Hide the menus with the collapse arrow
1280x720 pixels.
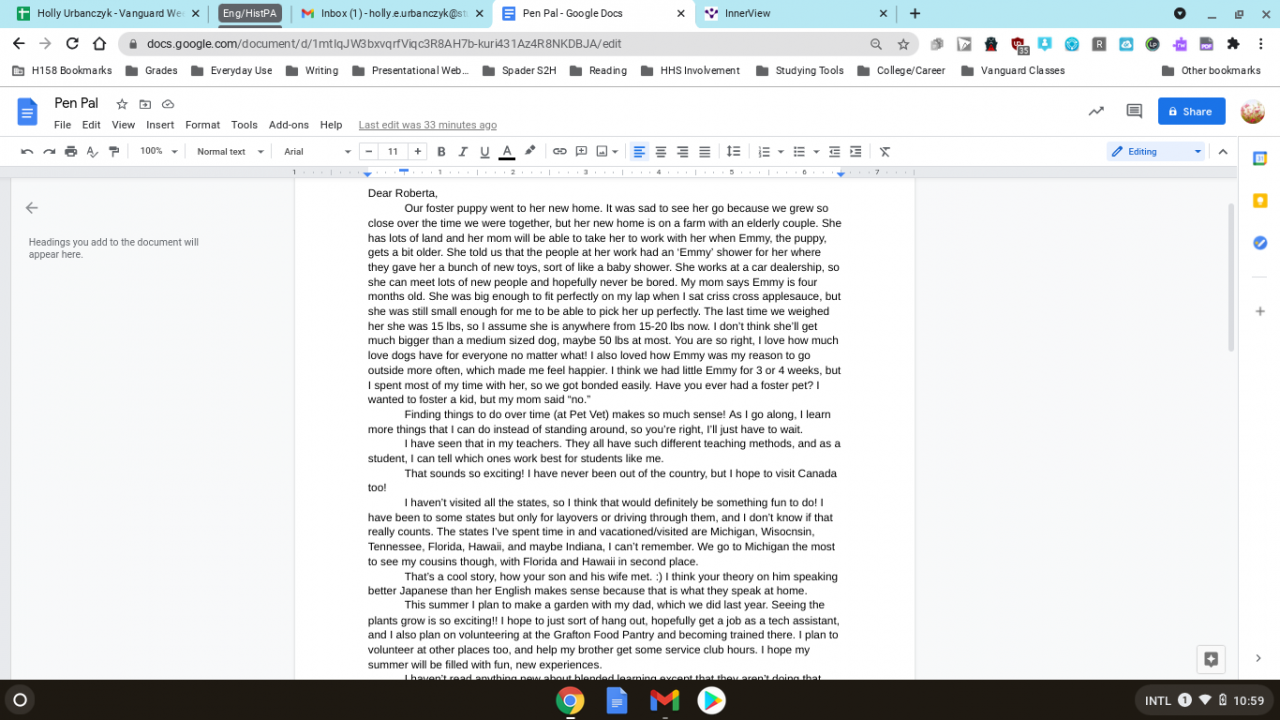(1222, 152)
